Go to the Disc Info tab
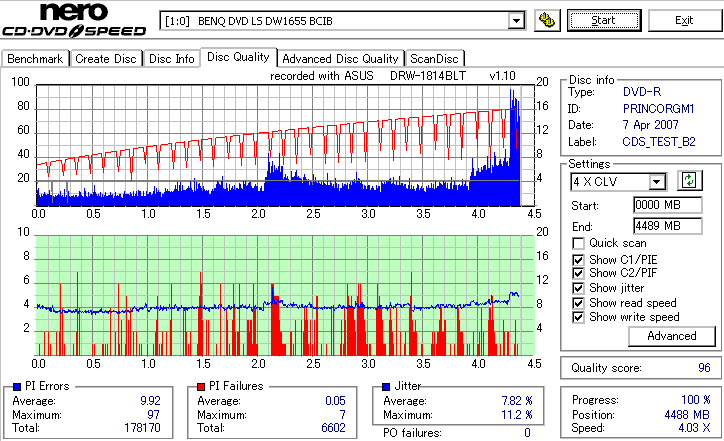Viewport: 724px width, 441px height. [x=171, y=59]
